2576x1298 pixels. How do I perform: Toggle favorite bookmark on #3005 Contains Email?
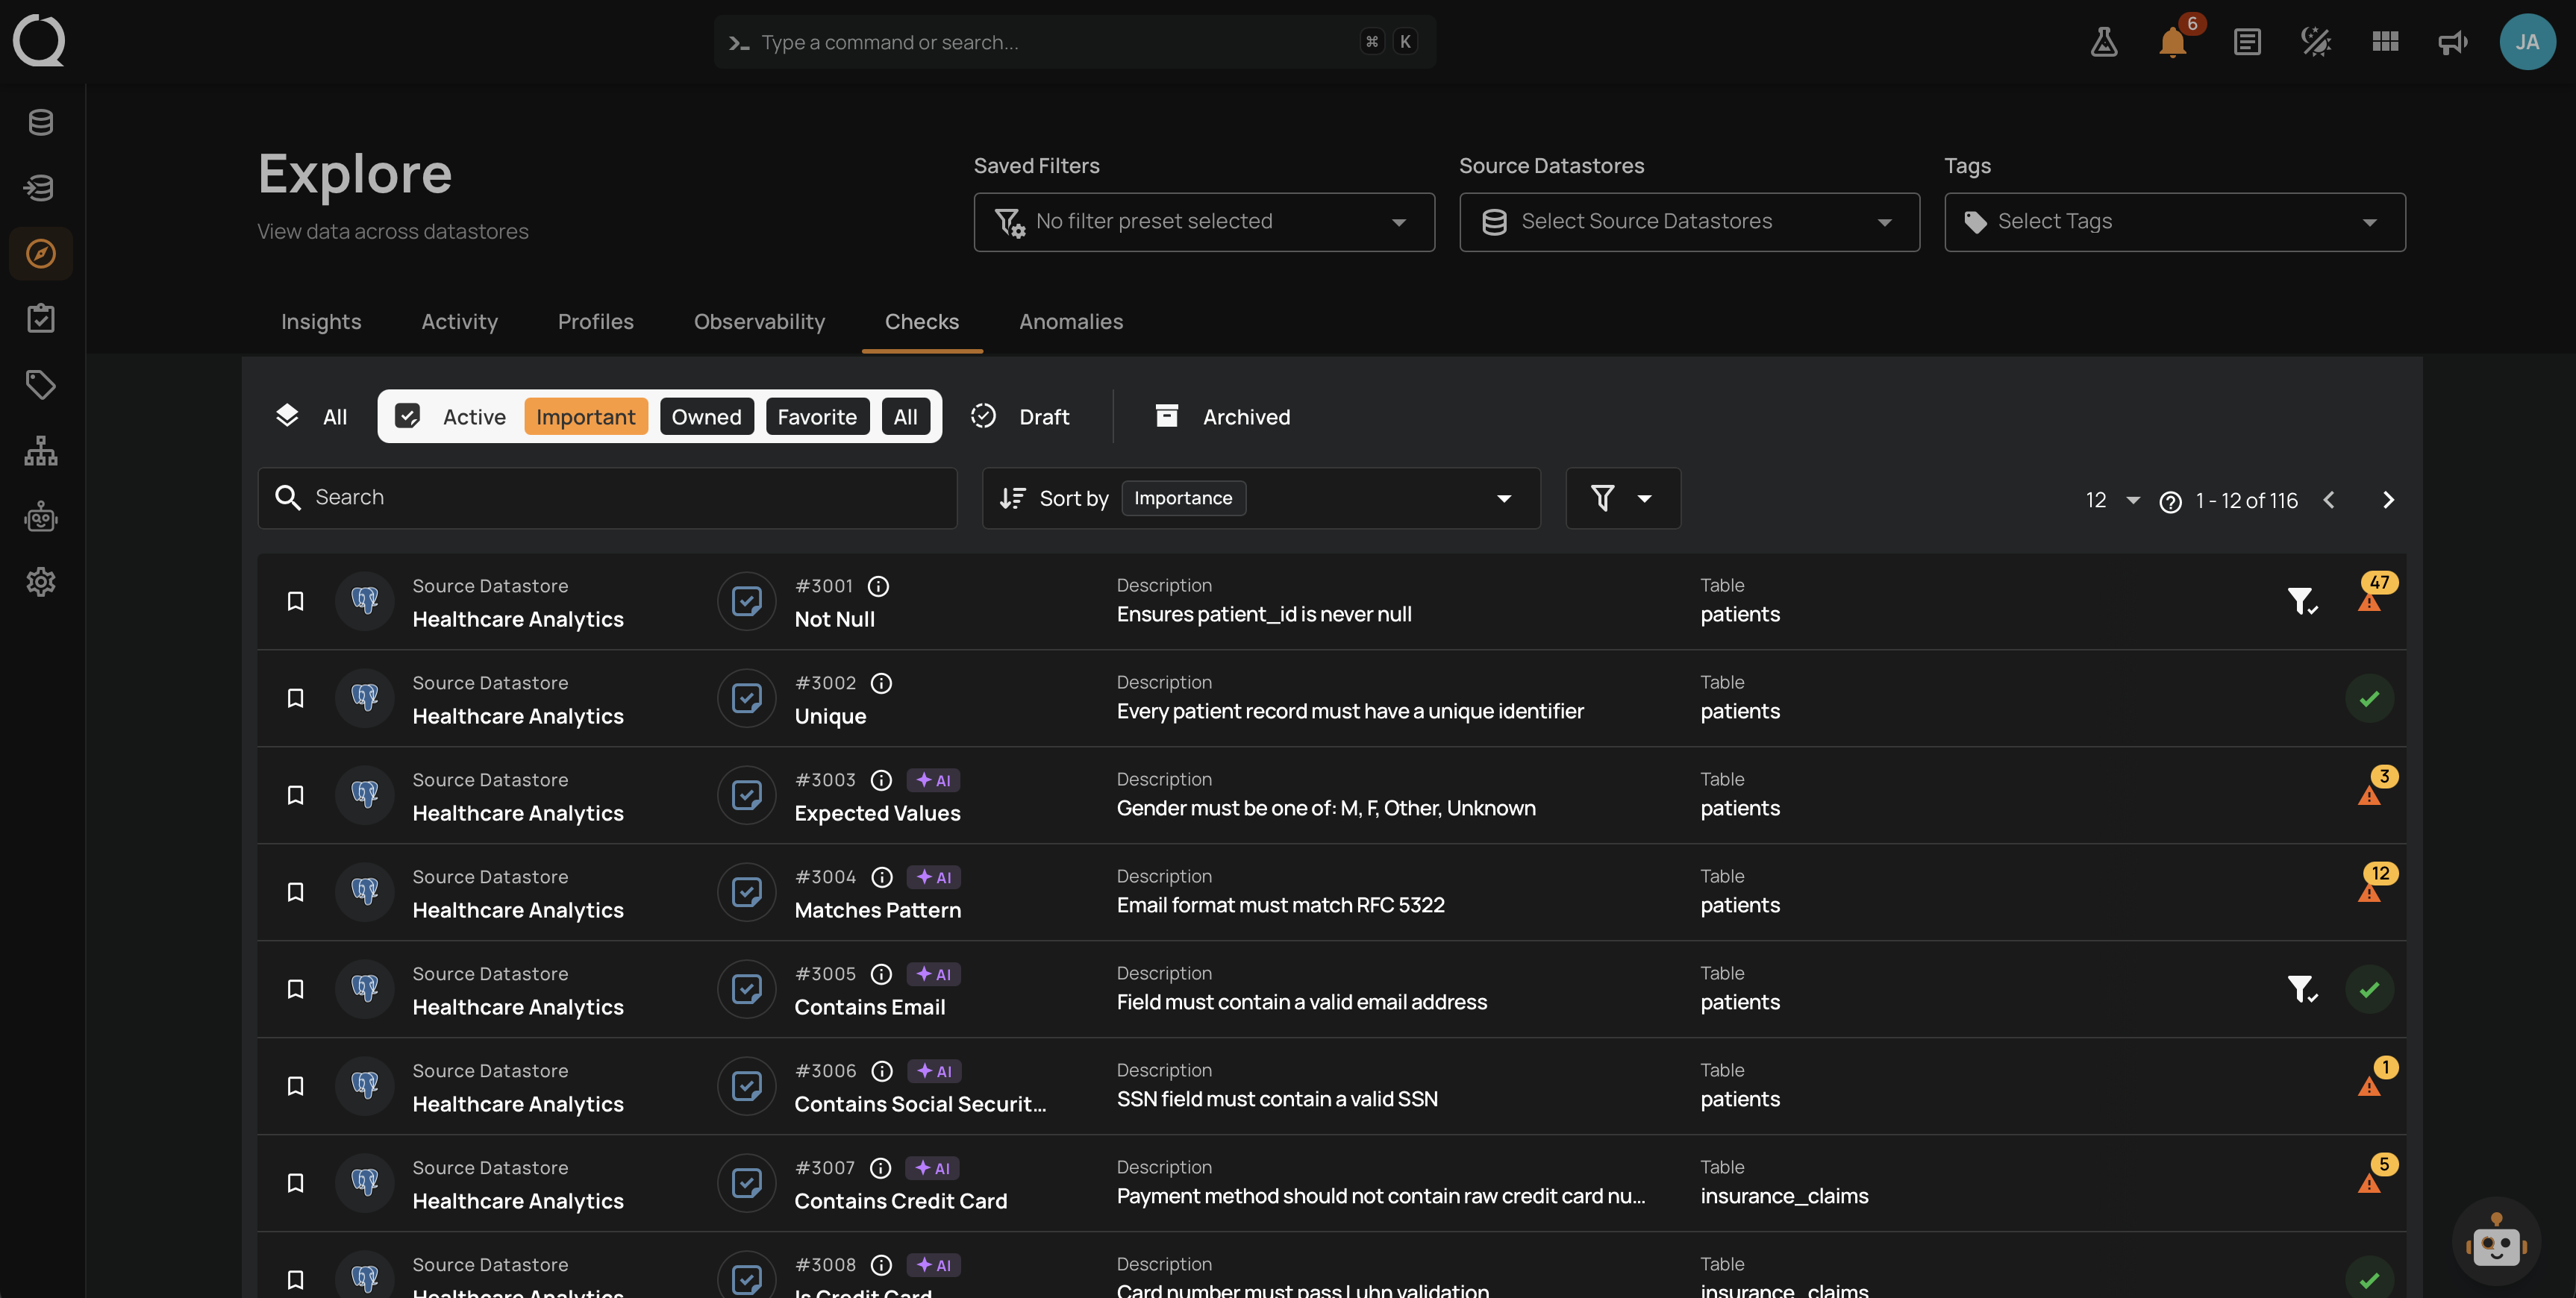[295, 989]
